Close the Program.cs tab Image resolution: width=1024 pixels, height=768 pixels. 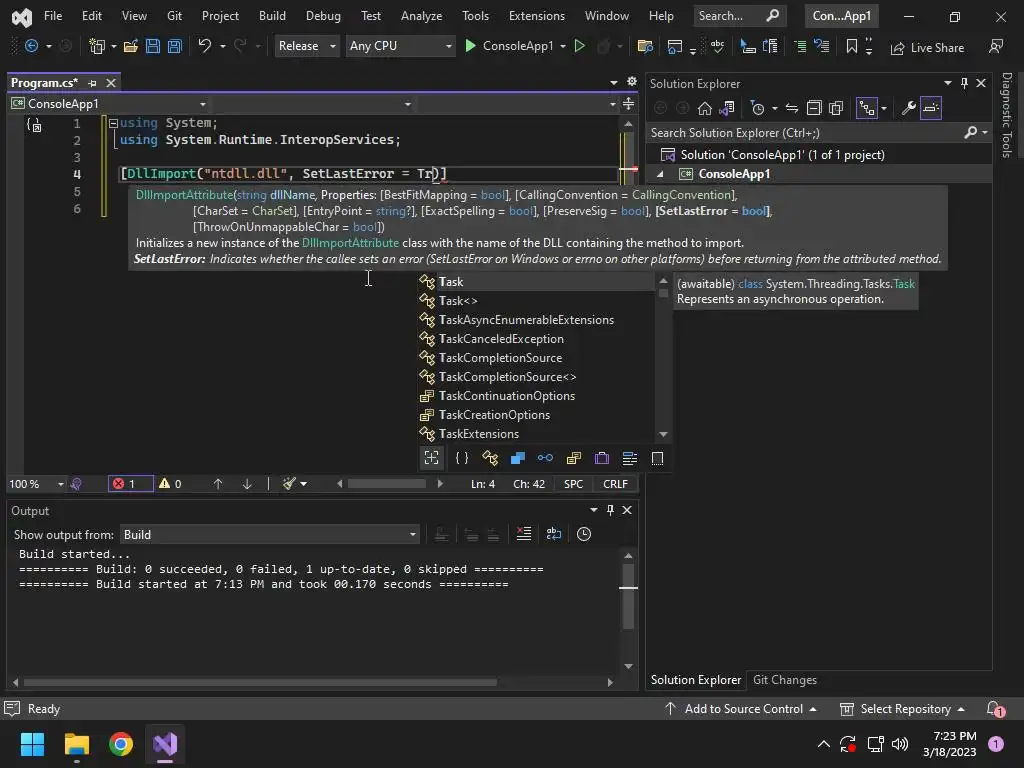111,83
